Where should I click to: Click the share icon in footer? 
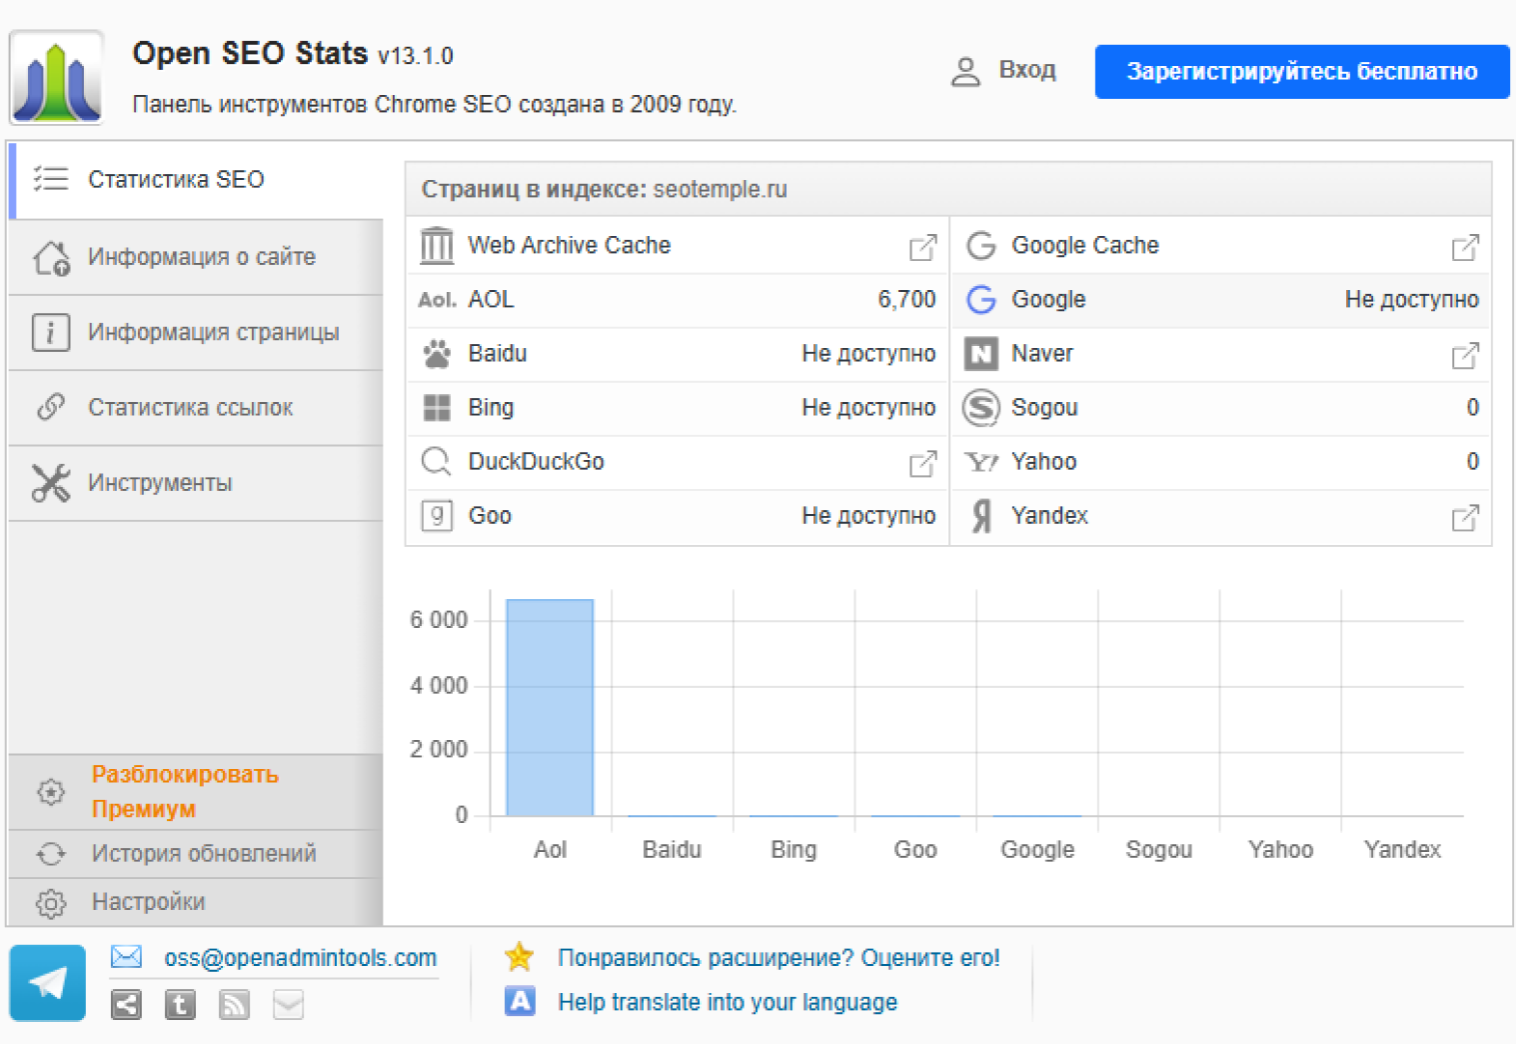tap(126, 1004)
